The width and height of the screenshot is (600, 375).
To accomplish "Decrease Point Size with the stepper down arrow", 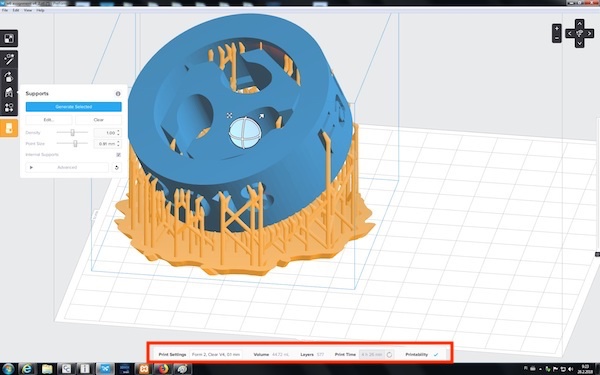I will click(118, 146).
